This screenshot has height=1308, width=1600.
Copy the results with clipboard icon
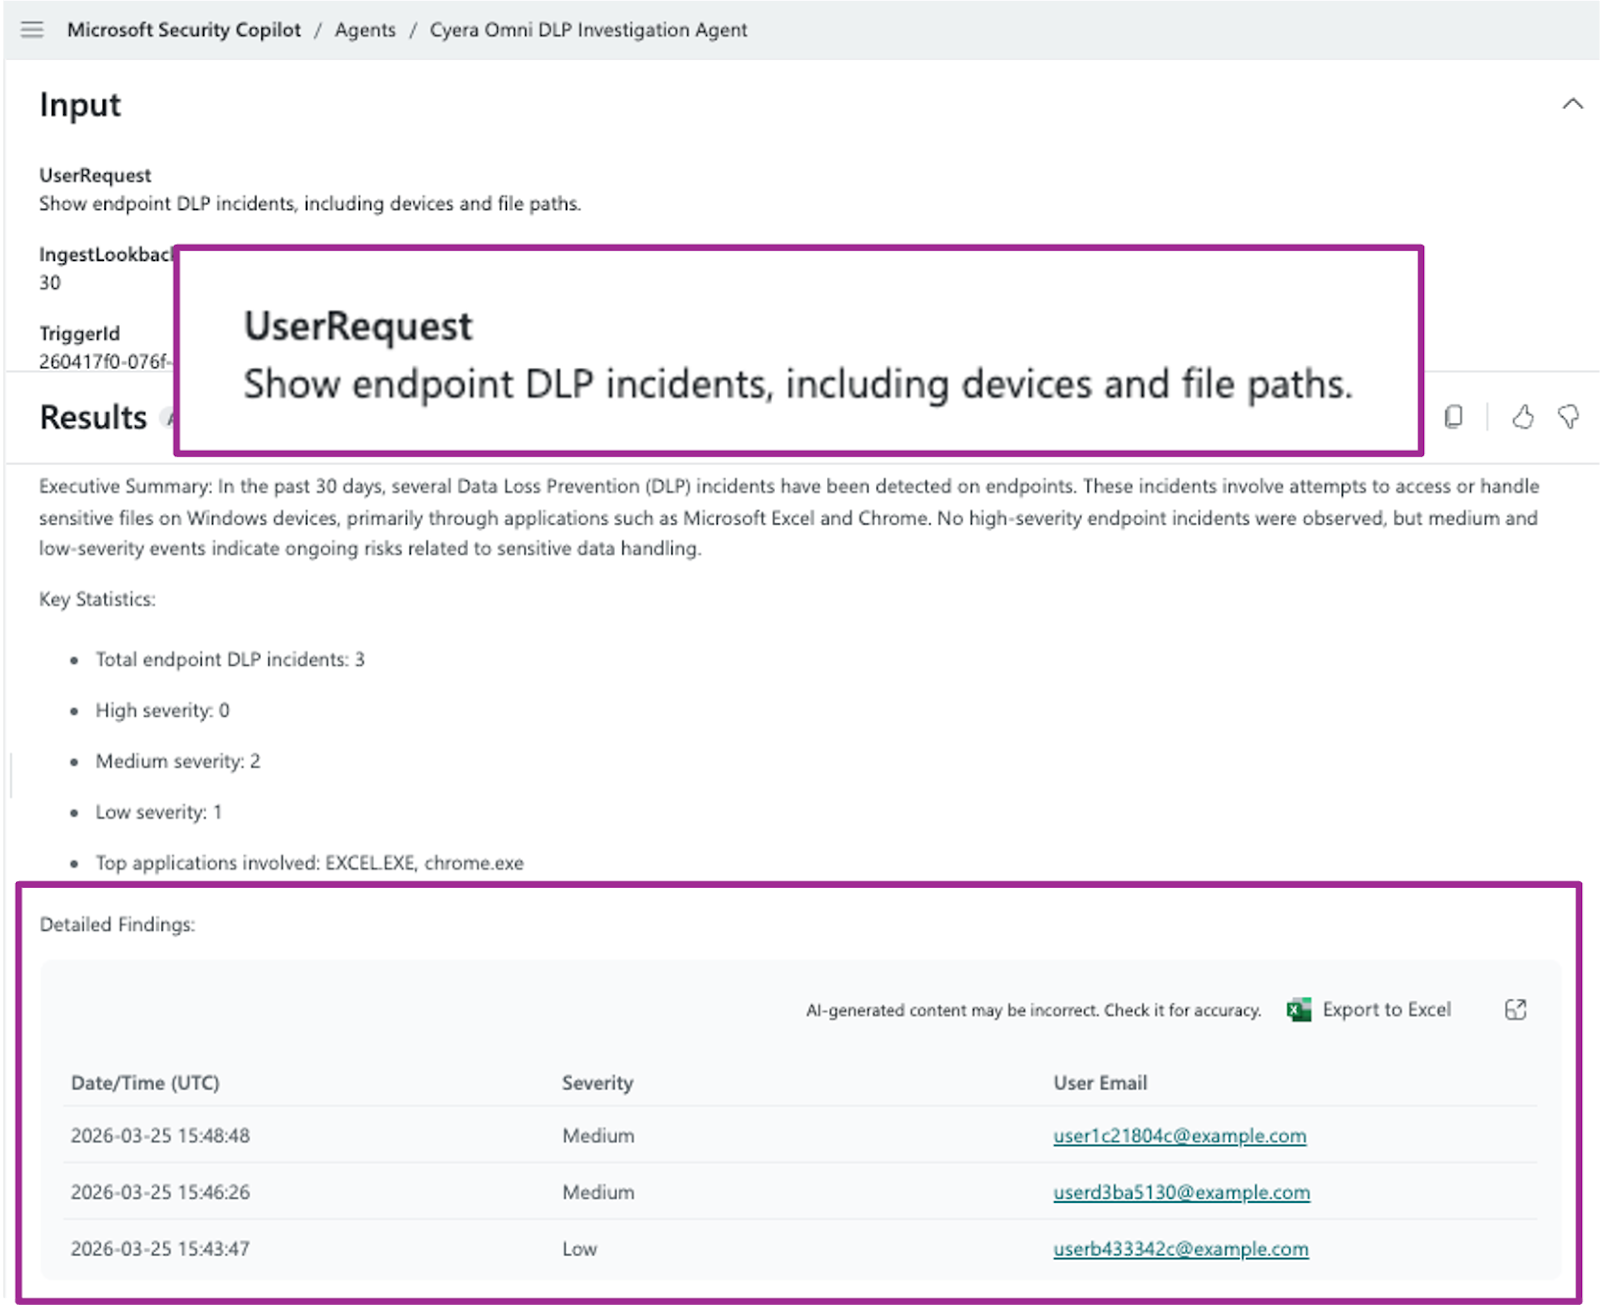coord(1454,417)
